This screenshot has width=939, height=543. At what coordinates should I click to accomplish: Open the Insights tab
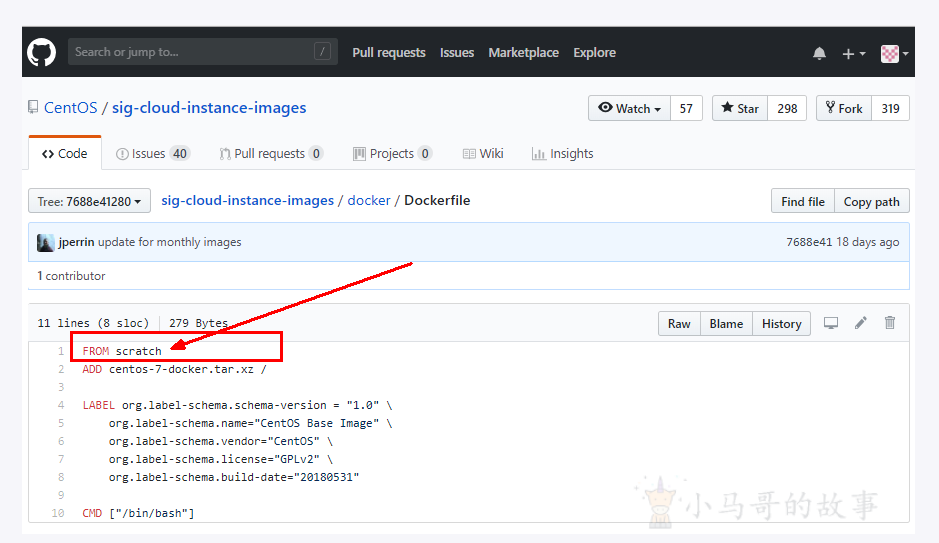(562, 154)
